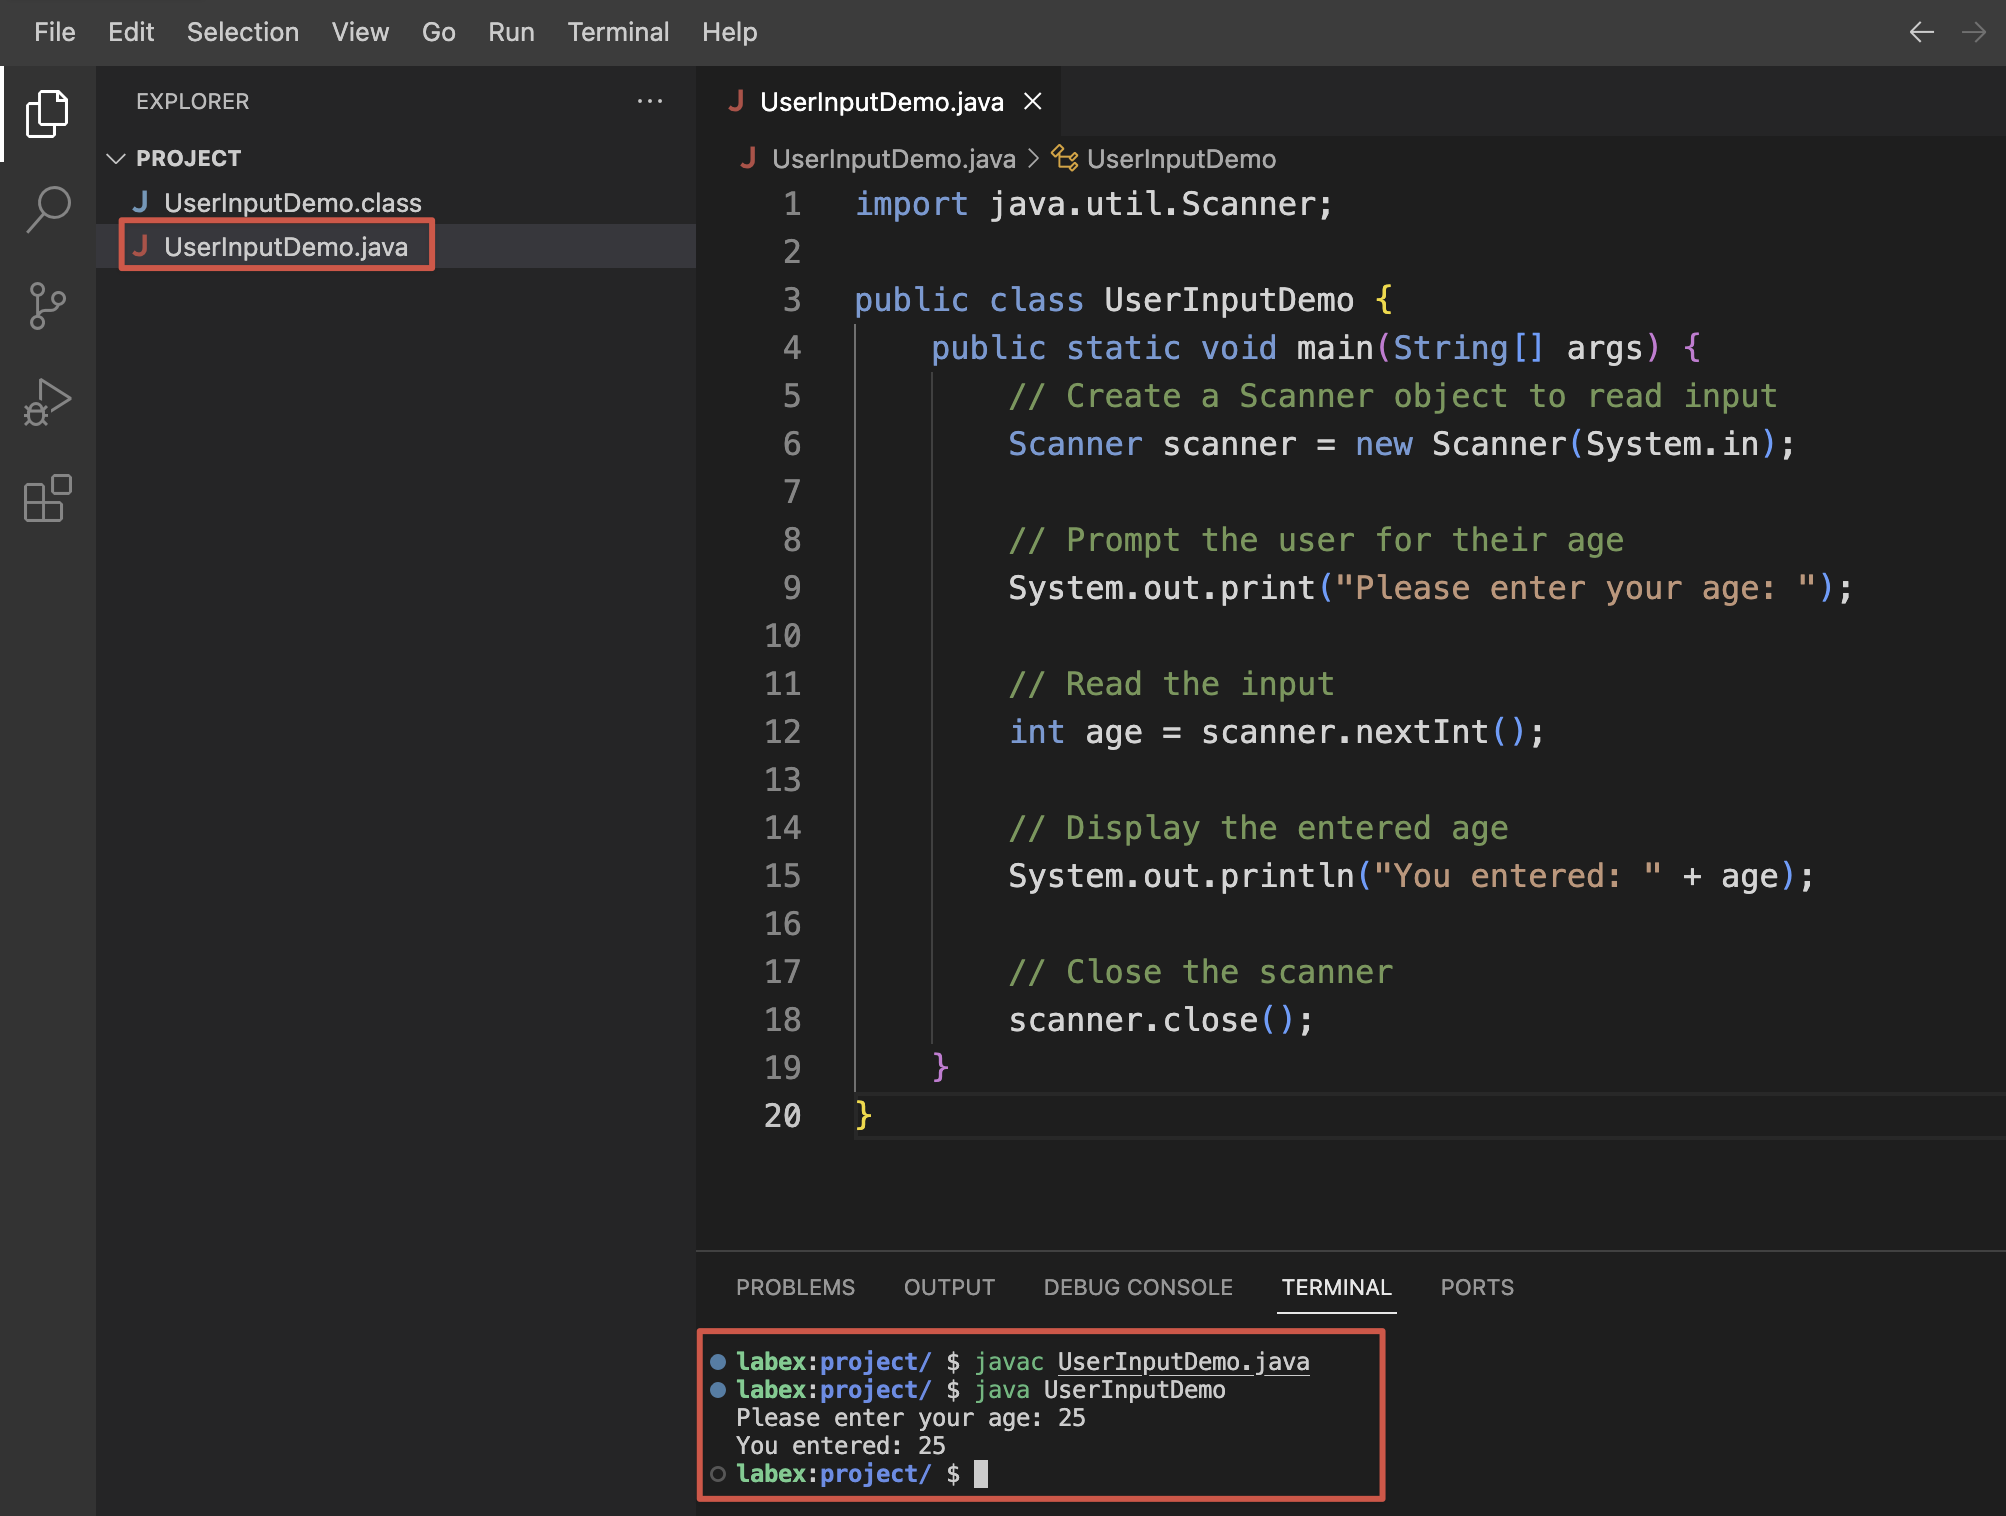Open the Terminal menu

(x=618, y=32)
